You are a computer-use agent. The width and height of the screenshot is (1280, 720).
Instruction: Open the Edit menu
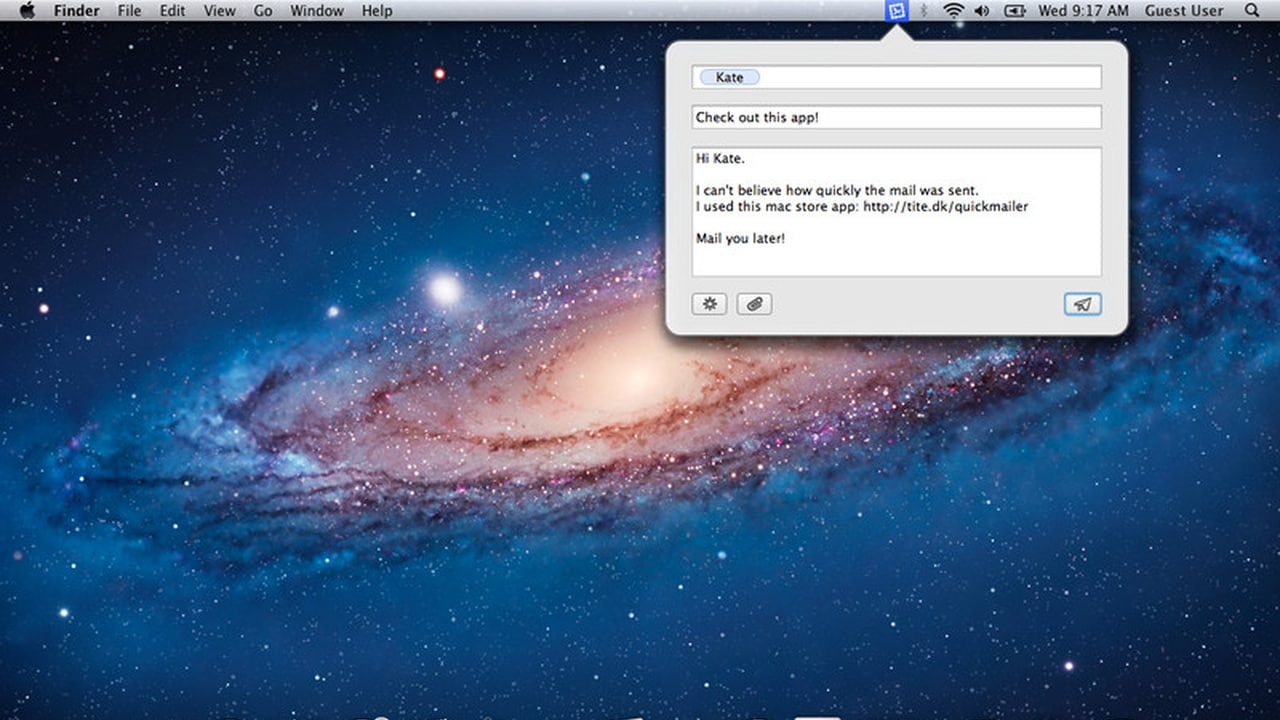[173, 11]
